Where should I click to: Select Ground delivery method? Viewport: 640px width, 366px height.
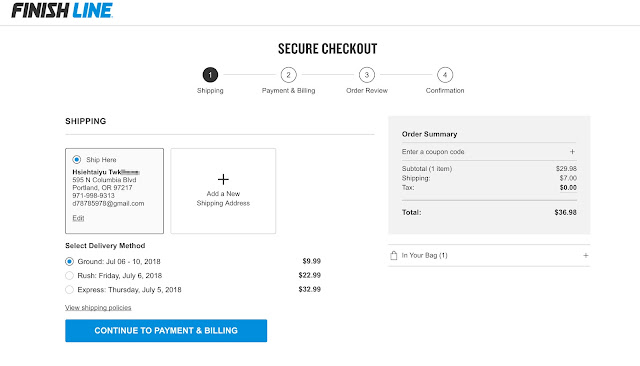[x=69, y=261]
